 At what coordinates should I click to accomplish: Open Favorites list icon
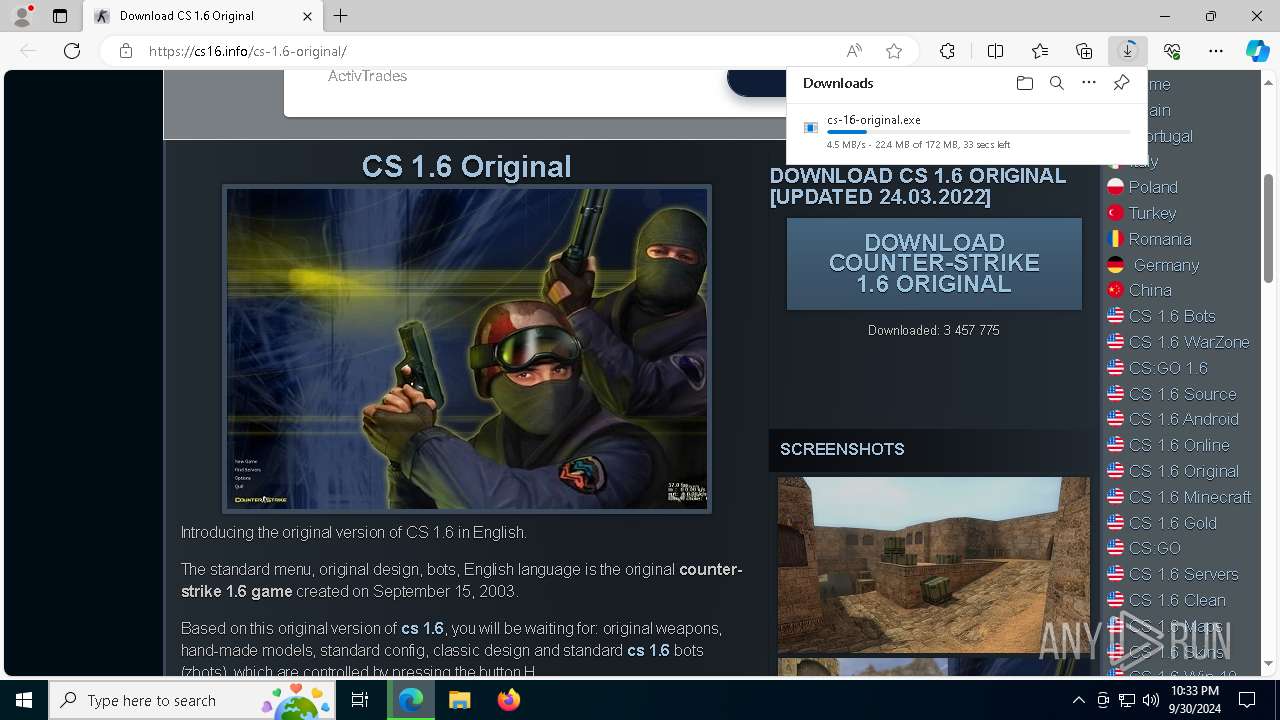[x=1040, y=51]
